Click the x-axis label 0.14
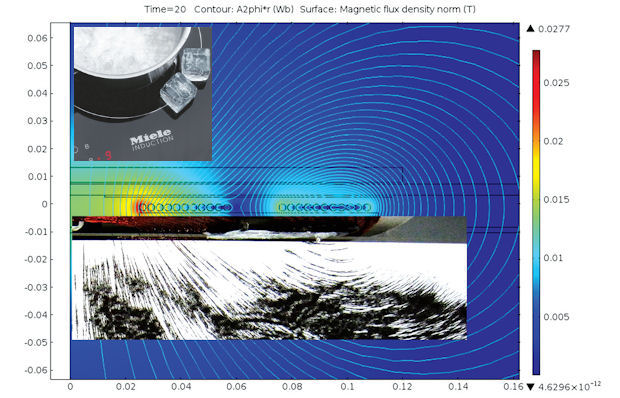 [x=458, y=387]
